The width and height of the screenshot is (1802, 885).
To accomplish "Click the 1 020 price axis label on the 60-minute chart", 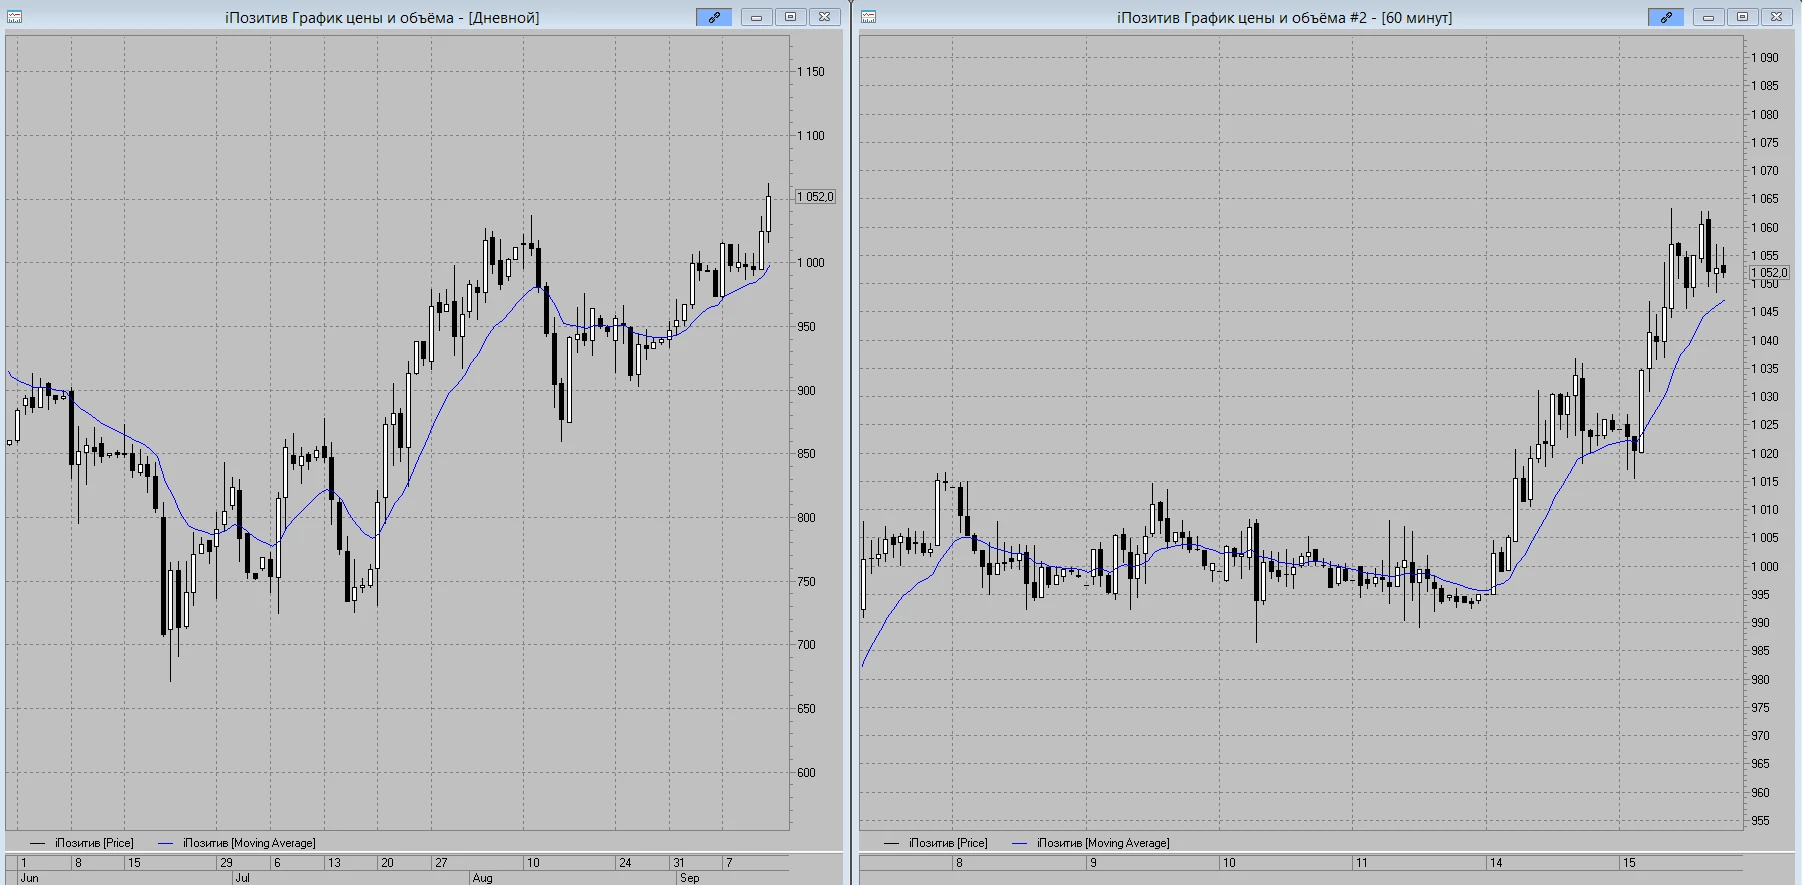I will coord(1765,454).
